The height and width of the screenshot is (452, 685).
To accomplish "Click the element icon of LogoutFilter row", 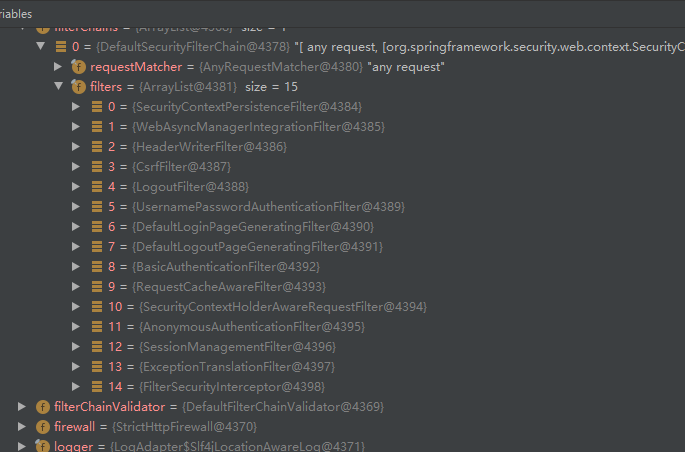I will 95,187.
